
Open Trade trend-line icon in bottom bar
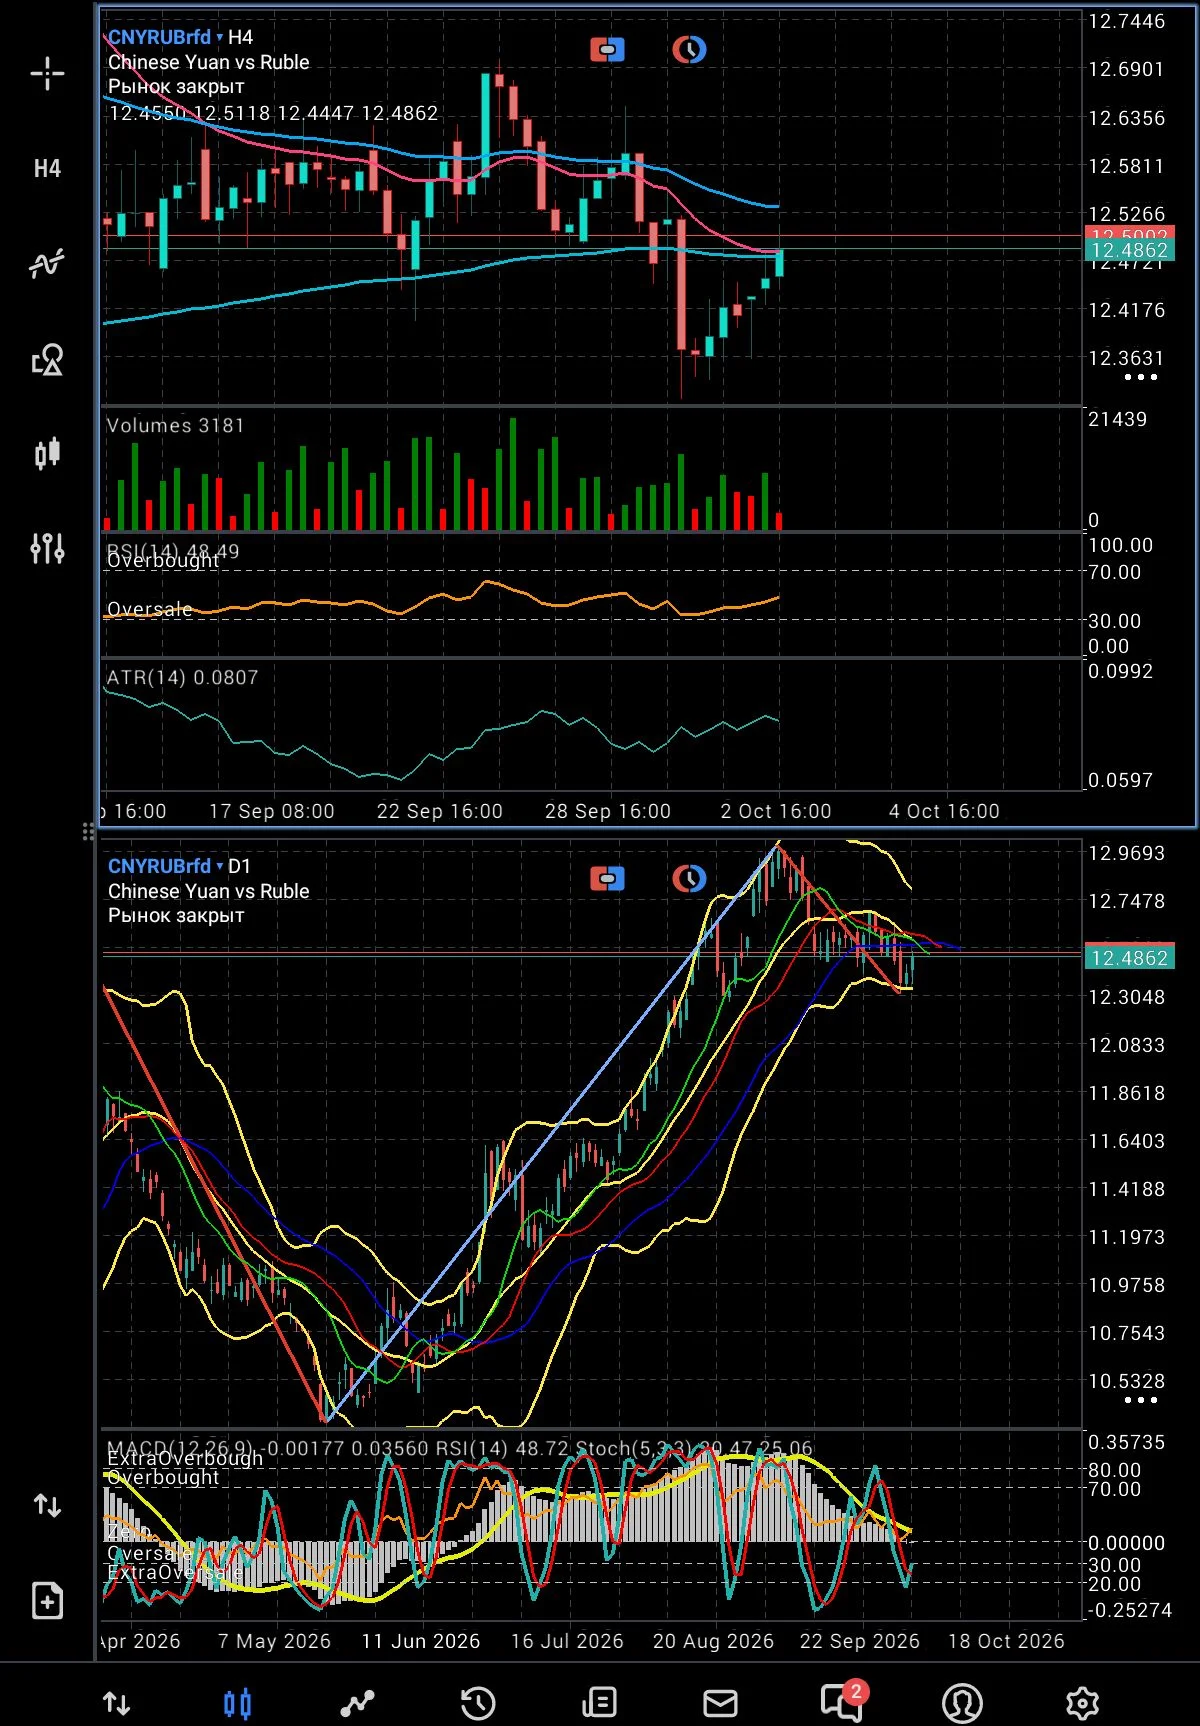(357, 1703)
